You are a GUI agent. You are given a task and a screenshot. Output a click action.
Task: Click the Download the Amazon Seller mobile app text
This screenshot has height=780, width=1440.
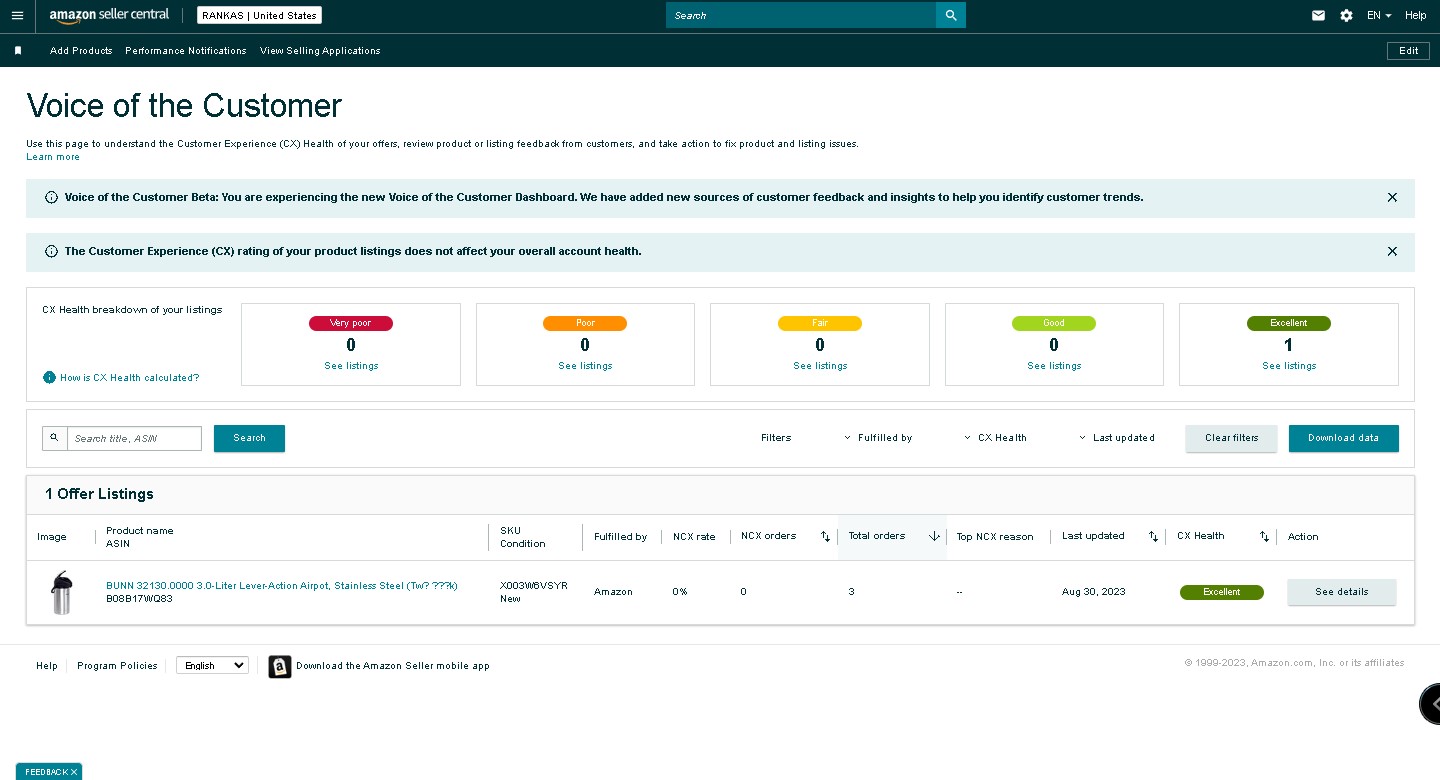(393, 666)
